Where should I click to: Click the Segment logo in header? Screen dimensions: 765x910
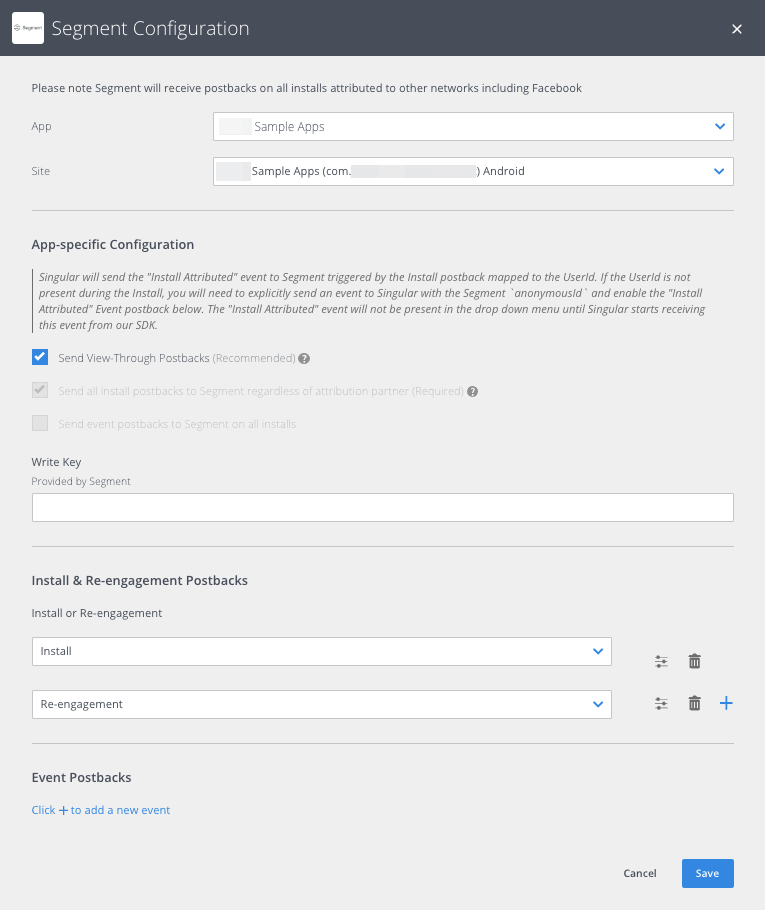pos(27,29)
